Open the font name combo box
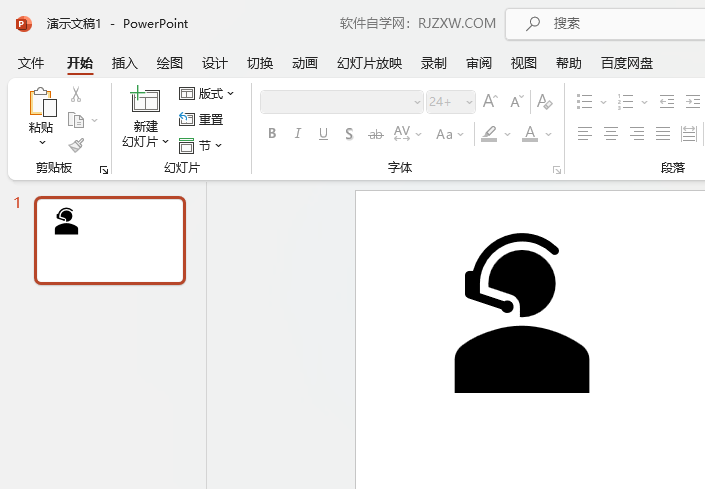705x489 pixels. click(342, 102)
